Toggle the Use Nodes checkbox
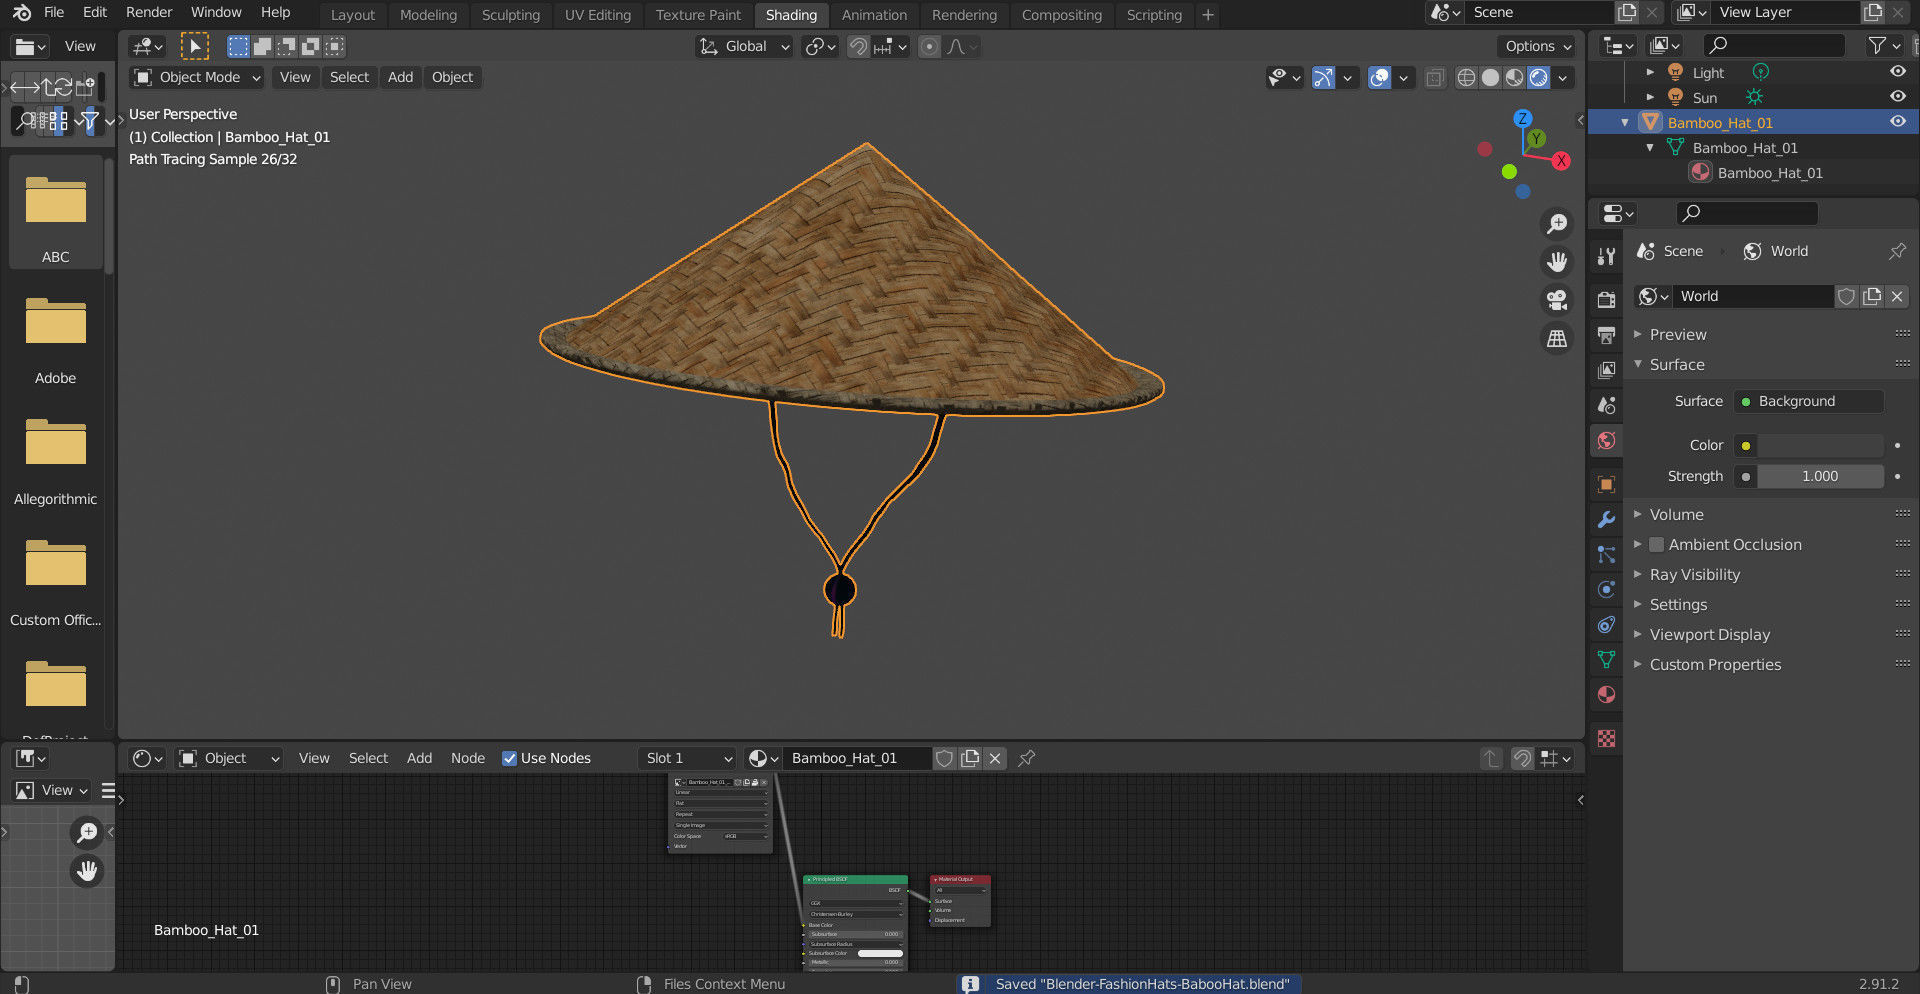Viewport: 1920px width, 994px height. (x=509, y=758)
